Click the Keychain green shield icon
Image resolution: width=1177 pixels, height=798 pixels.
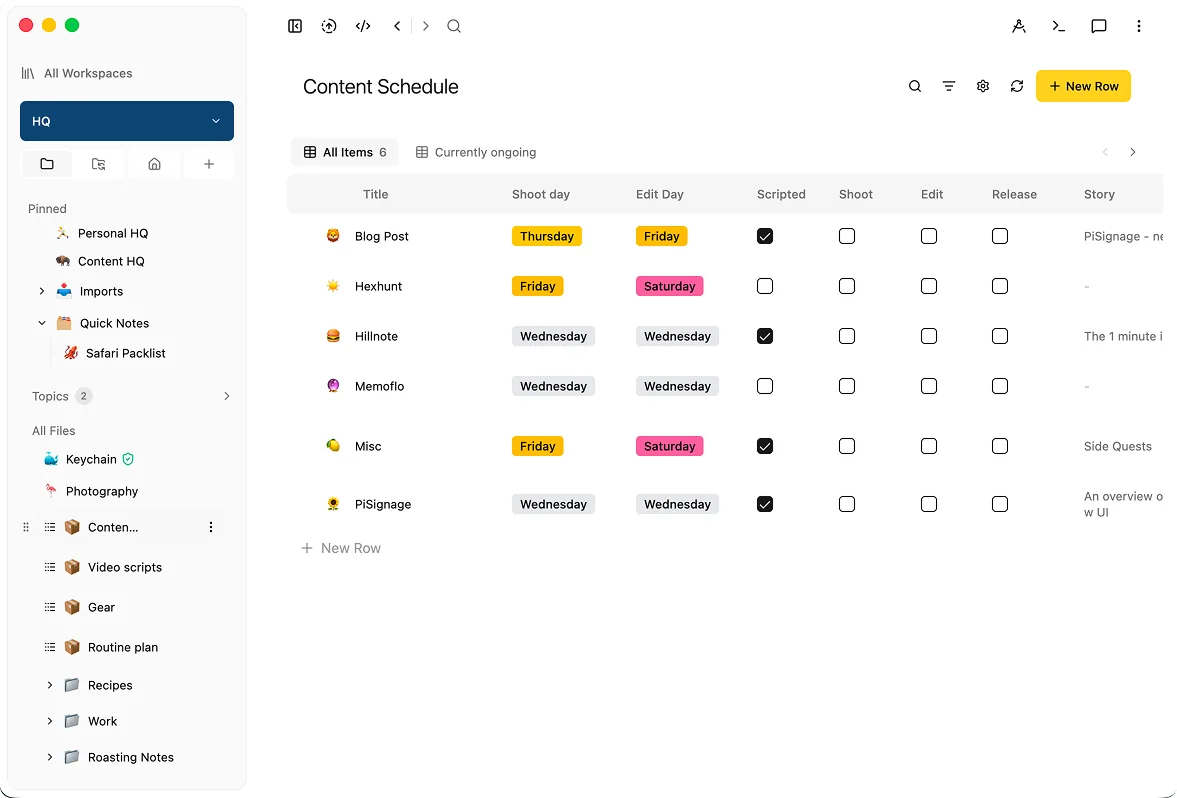coord(128,459)
